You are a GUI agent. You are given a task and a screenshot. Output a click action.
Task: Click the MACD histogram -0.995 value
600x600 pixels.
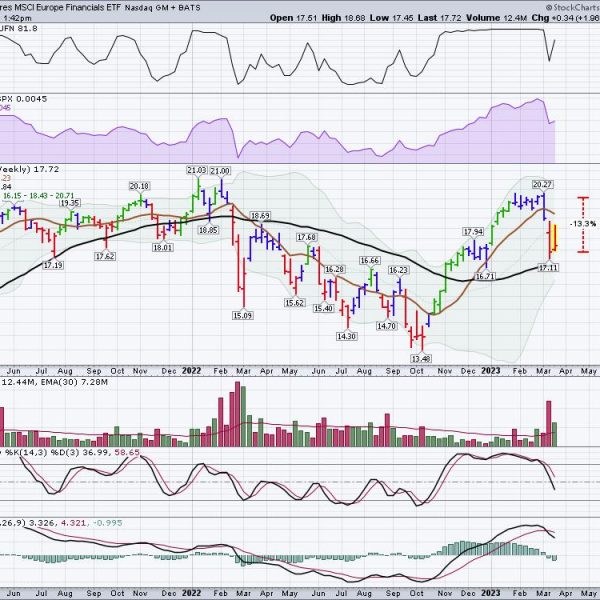107,523
